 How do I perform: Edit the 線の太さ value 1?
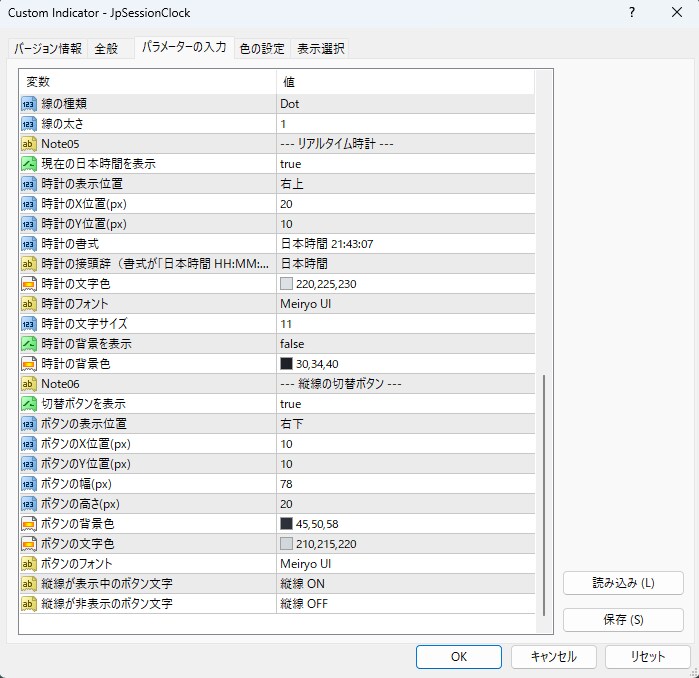[x=405, y=124]
